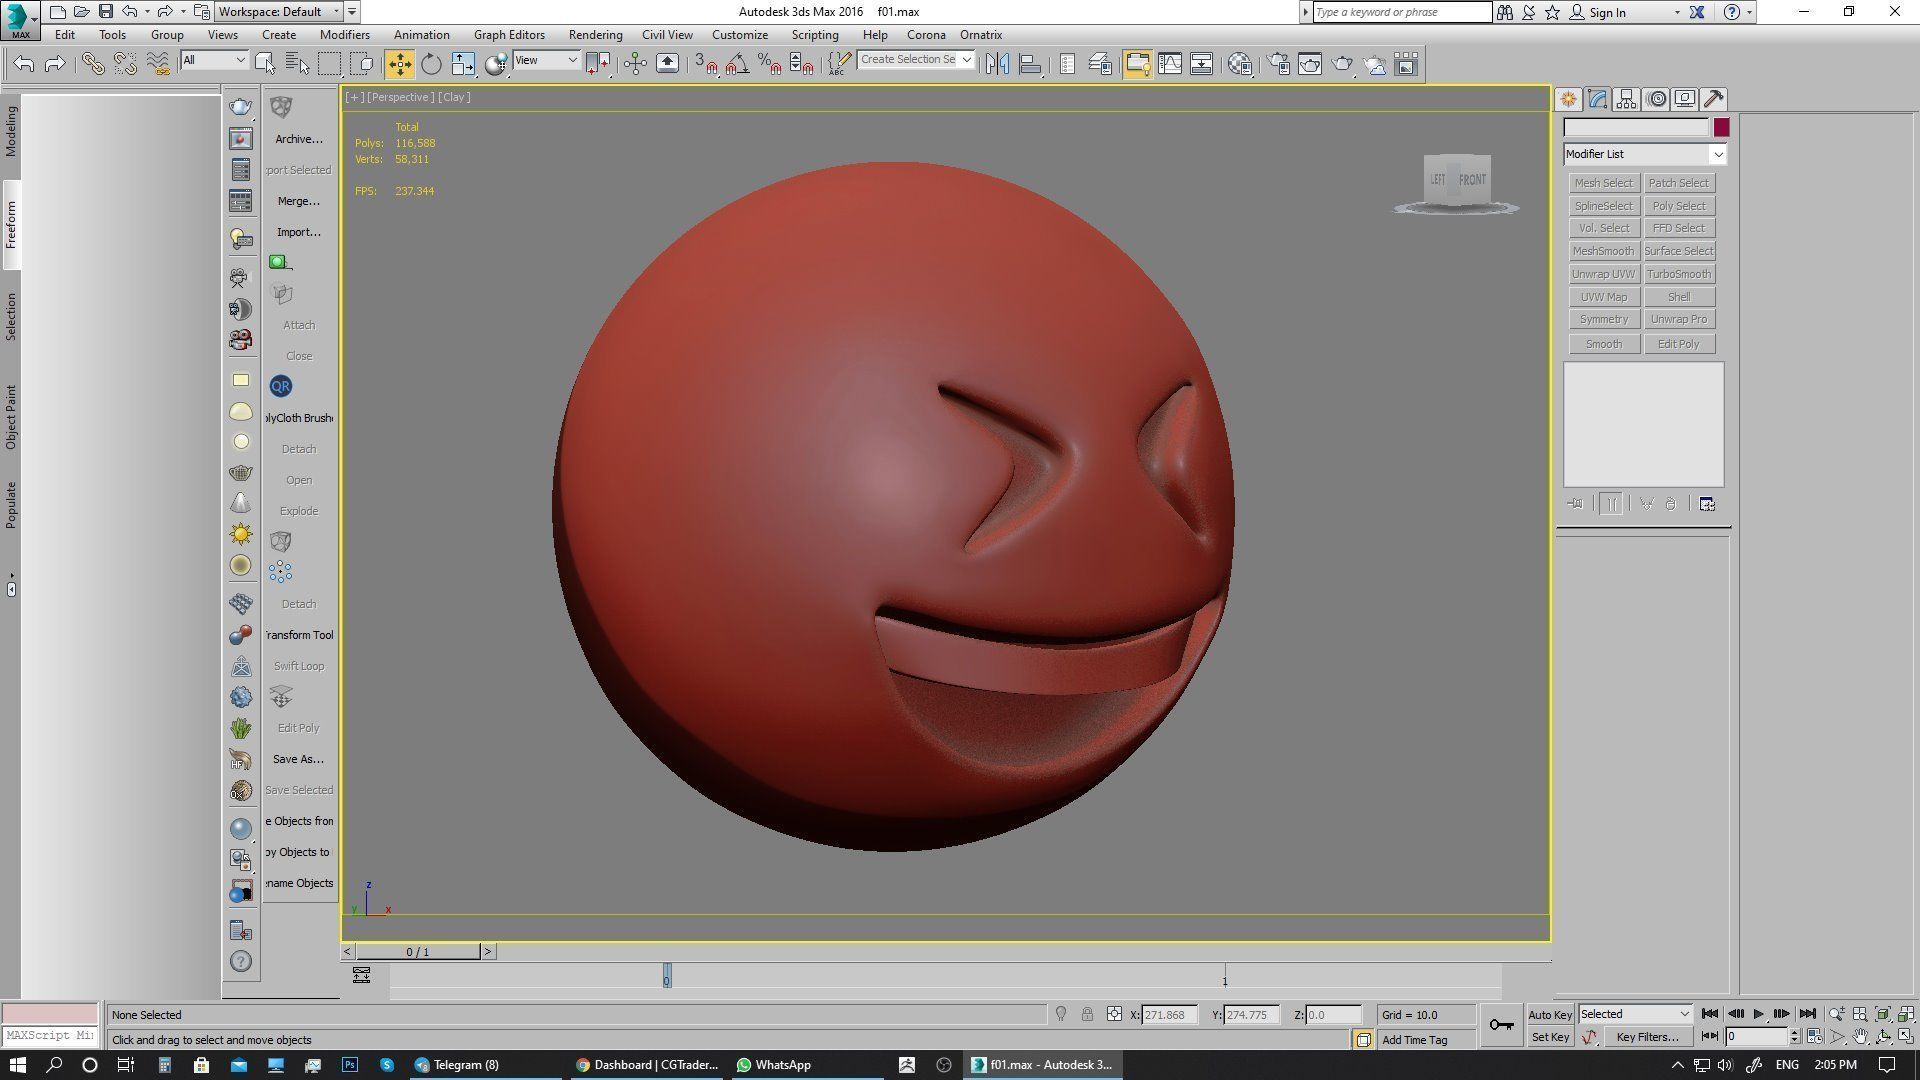Image resolution: width=1920 pixels, height=1080 pixels.
Task: Expand the Create Selection Set dropdown
Action: (x=966, y=60)
